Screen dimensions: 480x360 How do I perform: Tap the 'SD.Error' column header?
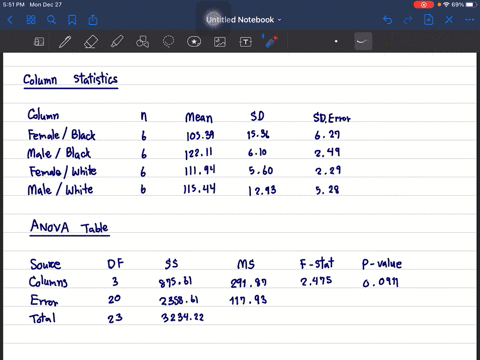coord(332,118)
